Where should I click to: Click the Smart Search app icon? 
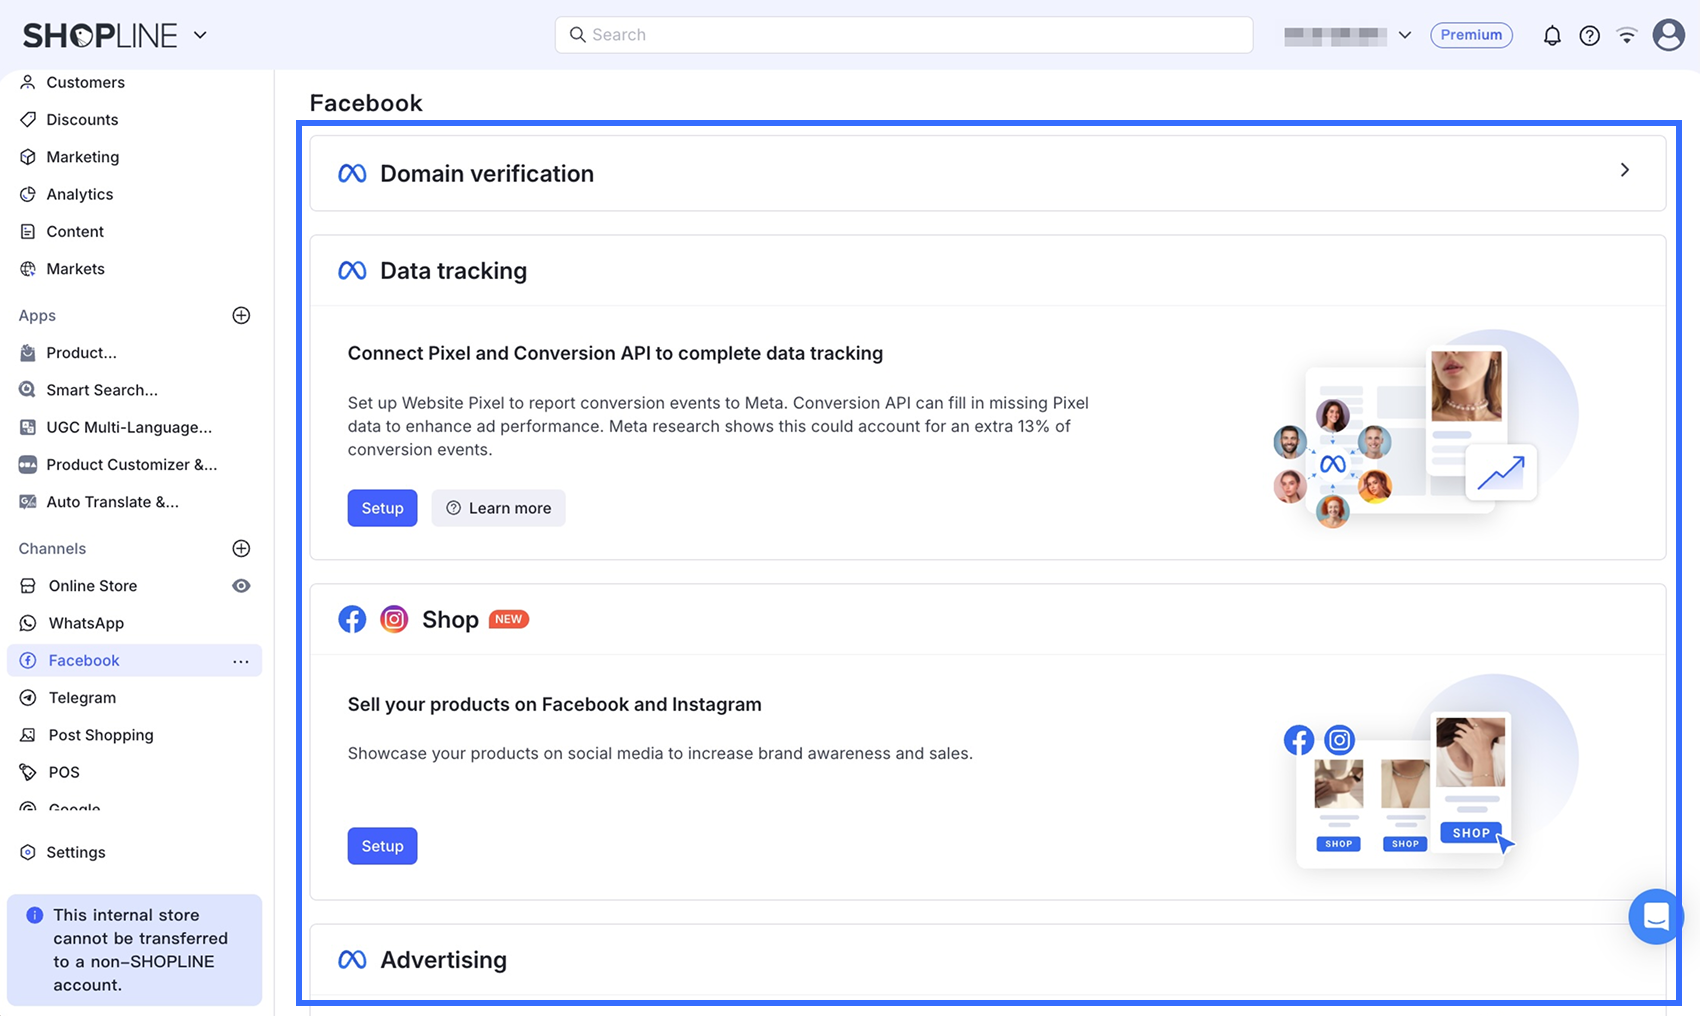click(x=28, y=390)
